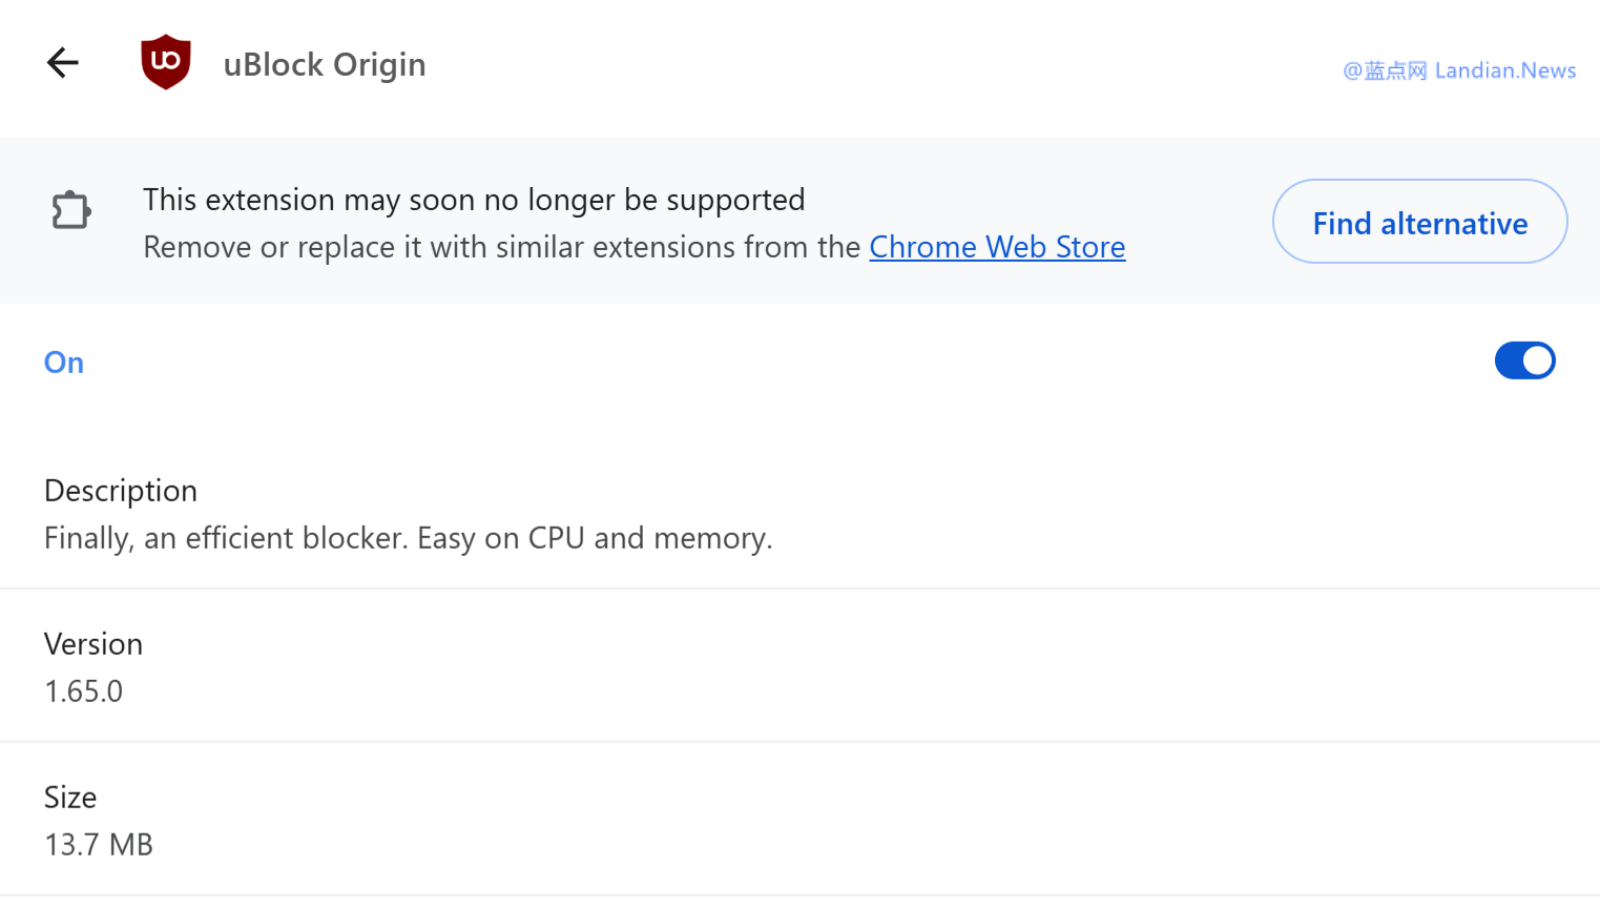Open the Chrome Web Store link
The image size is (1600, 900).
click(x=997, y=247)
